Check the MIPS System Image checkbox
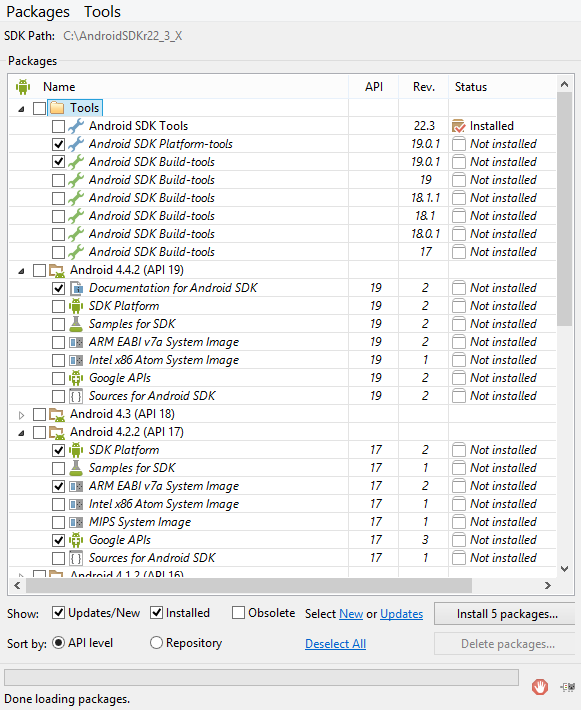 pyautogui.click(x=58, y=523)
